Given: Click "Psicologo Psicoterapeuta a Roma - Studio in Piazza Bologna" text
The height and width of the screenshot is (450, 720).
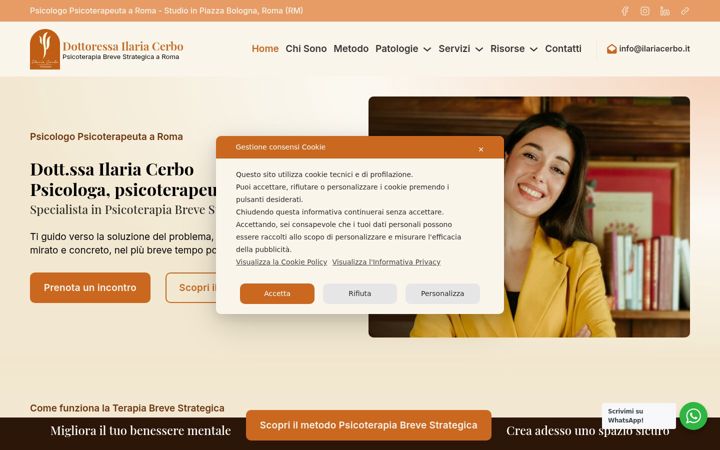Looking at the screenshot, I should click(166, 11).
